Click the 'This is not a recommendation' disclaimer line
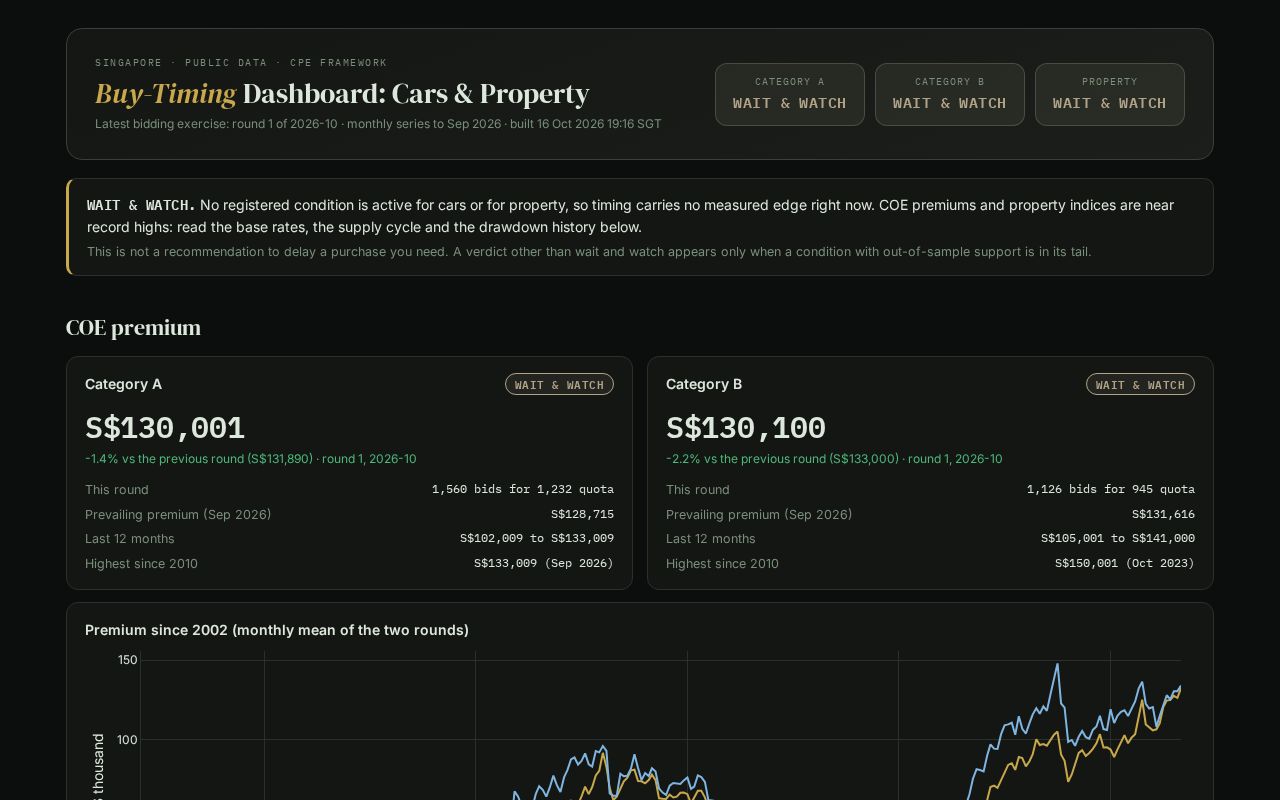The width and height of the screenshot is (1280, 800). [x=589, y=252]
